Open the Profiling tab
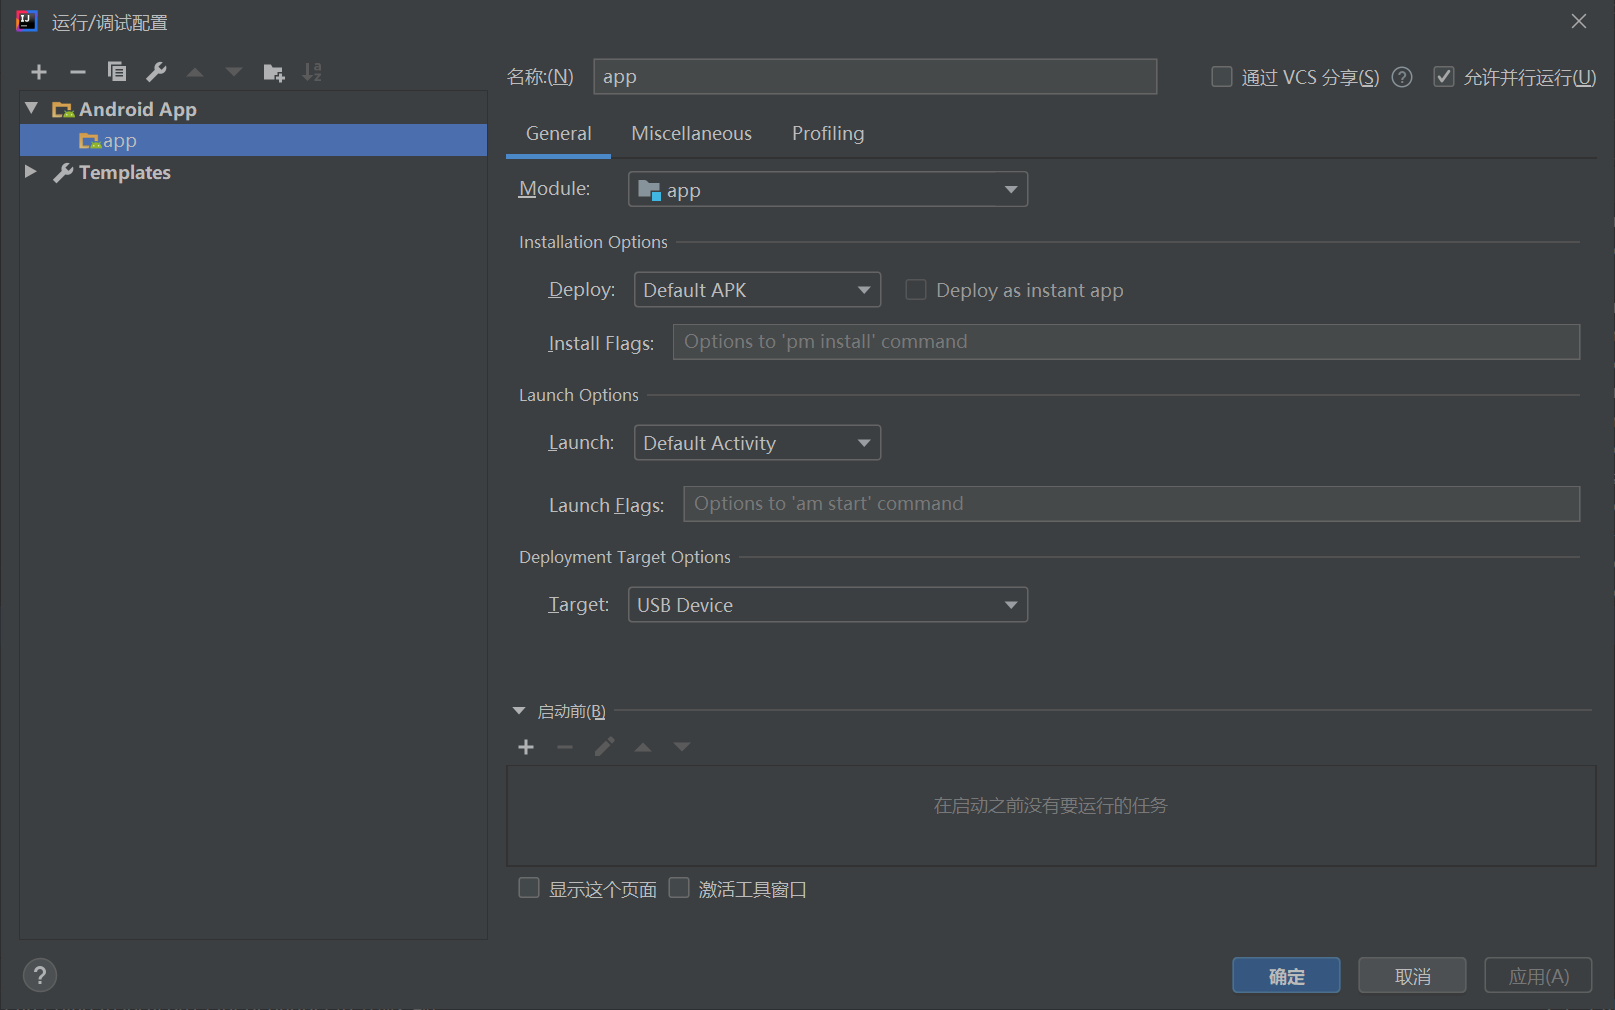1615x1010 pixels. click(827, 133)
